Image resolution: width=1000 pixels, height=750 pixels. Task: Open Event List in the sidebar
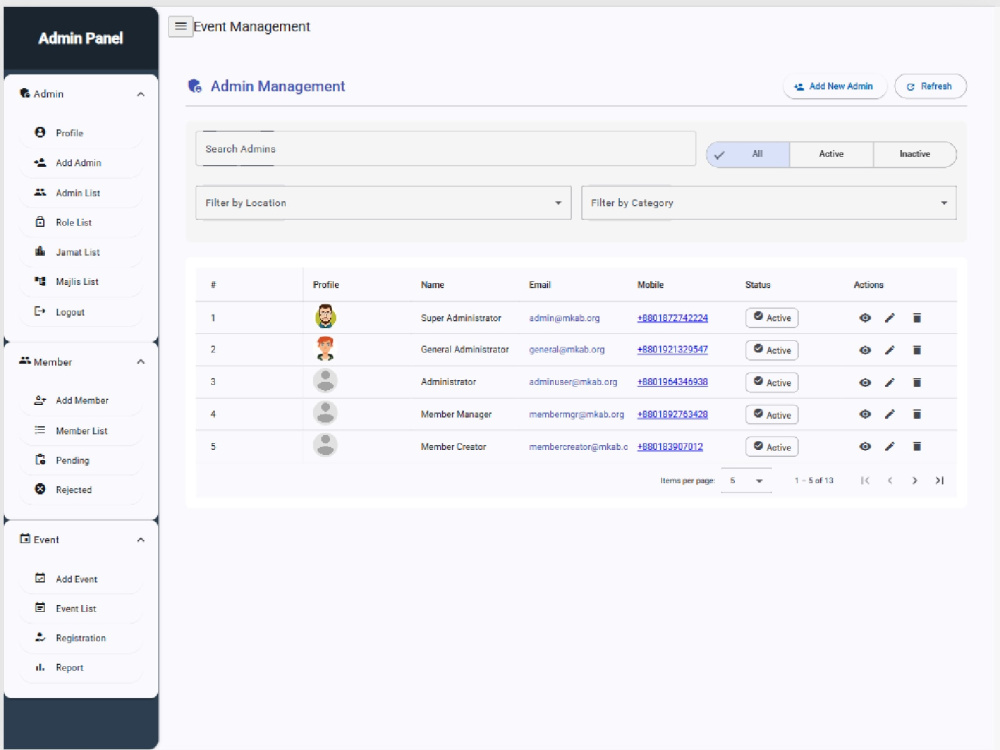(x=81, y=608)
